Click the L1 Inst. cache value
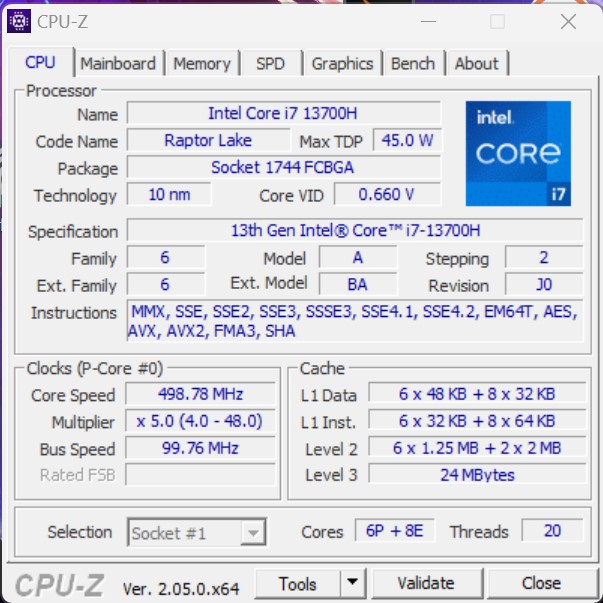This screenshot has height=603, width=603. pos(477,421)
